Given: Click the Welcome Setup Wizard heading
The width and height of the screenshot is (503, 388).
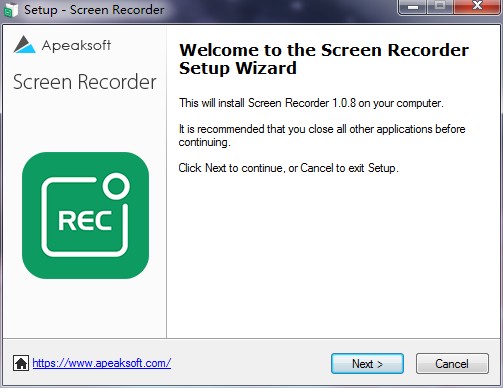Looking at the screenshot, I should (x=324, y=59).
